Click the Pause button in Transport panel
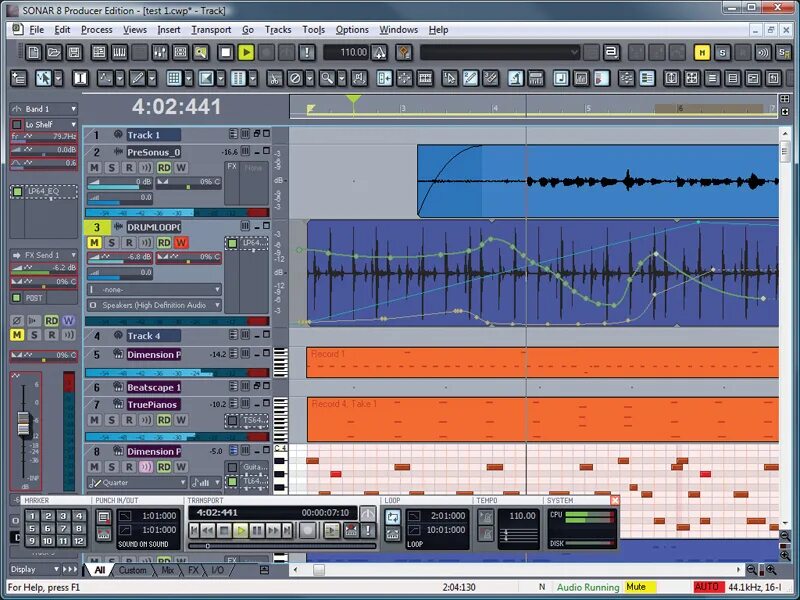 tap(257, 531)
